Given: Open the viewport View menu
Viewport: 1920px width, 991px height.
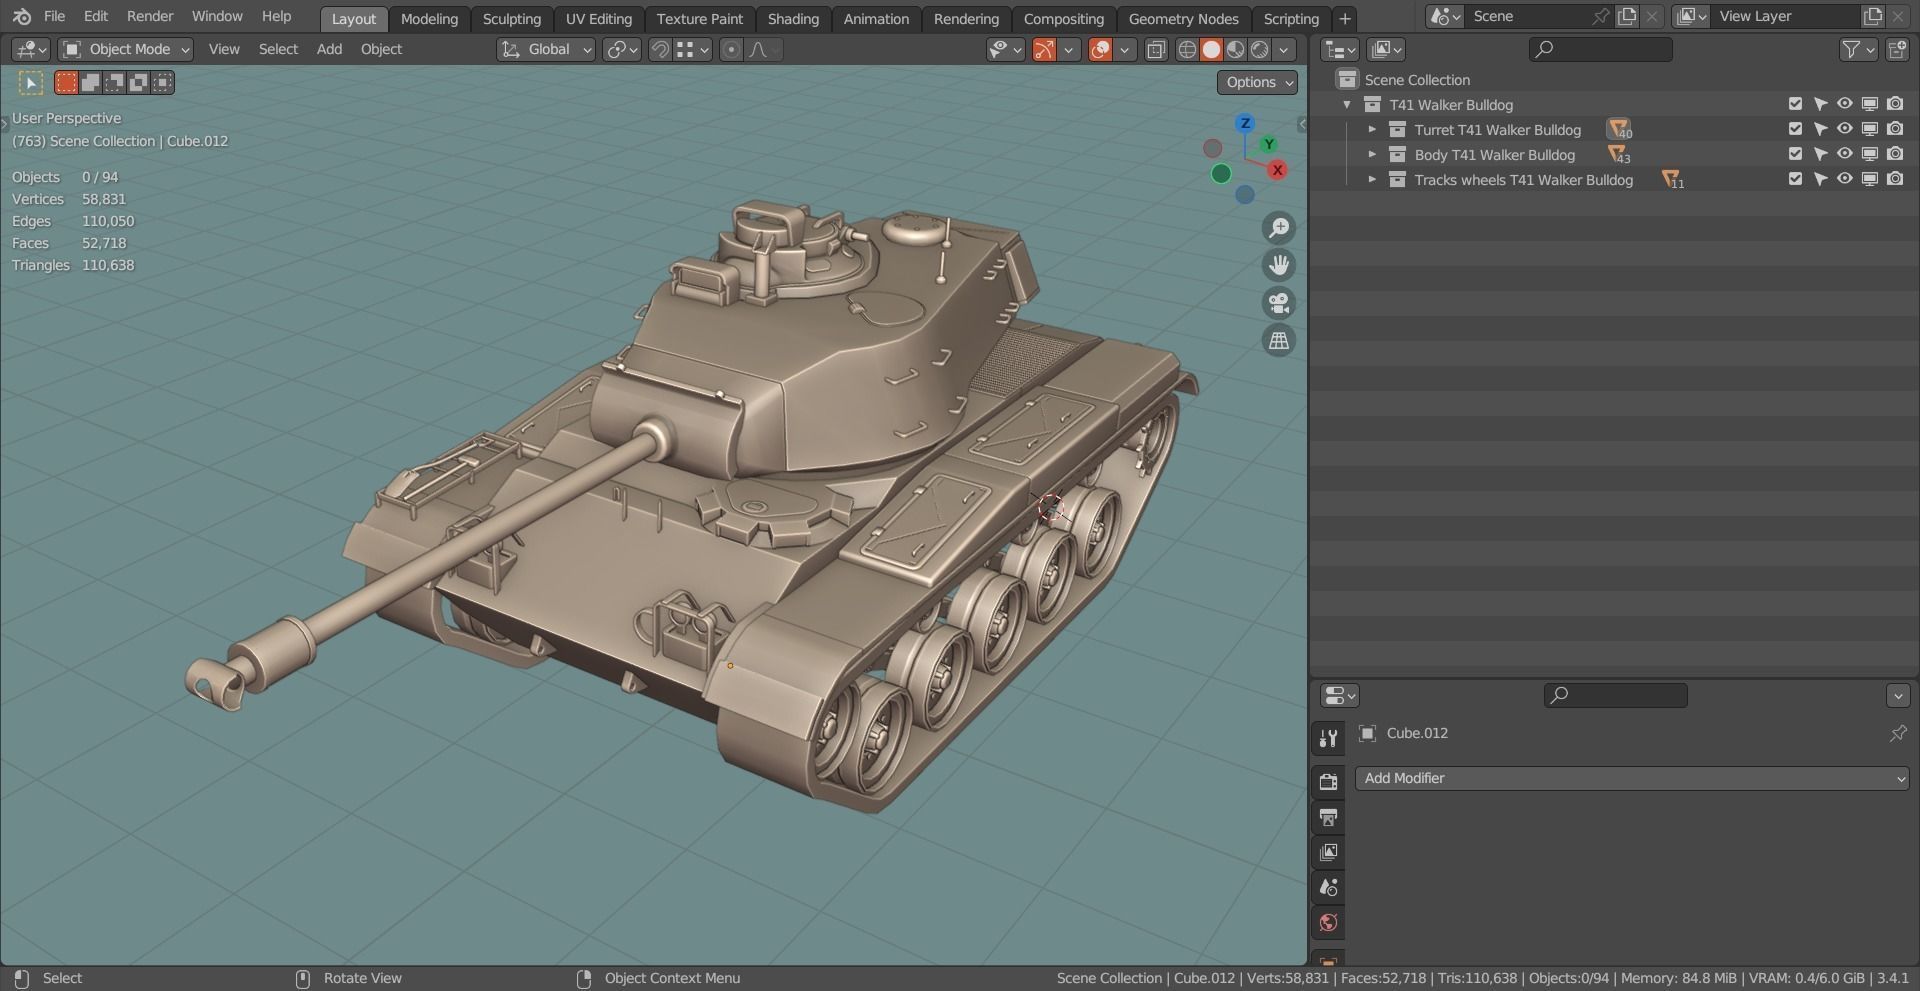Looking at the screenshot, I should coord(224,49).
